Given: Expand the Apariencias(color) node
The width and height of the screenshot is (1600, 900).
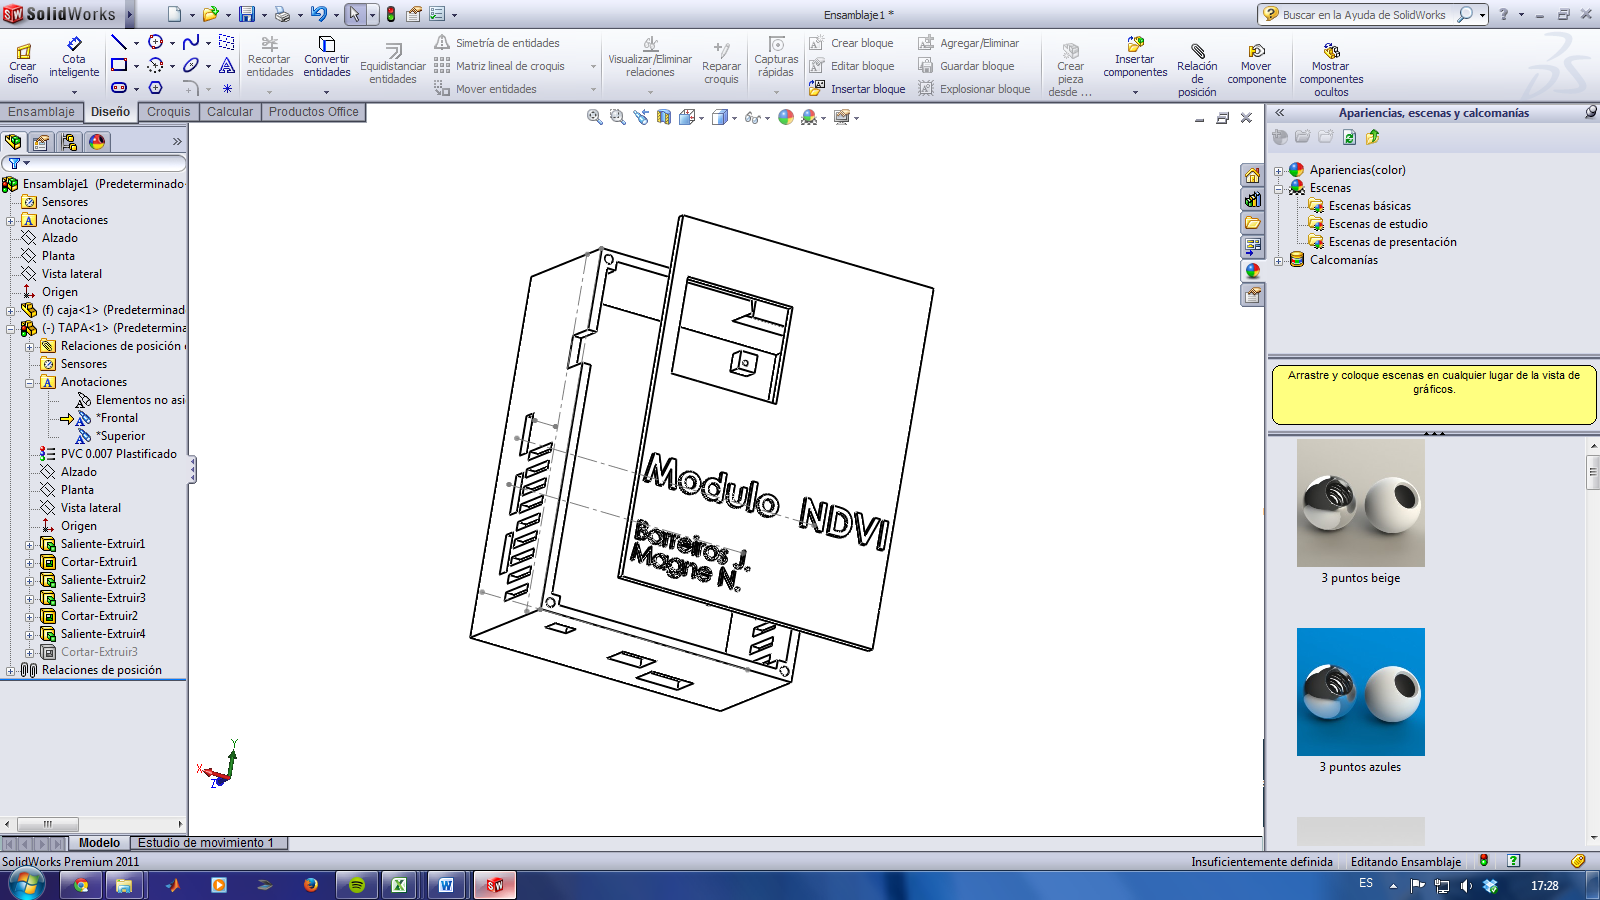Looking at the screenshot, I should click(x=1278, y=171).
